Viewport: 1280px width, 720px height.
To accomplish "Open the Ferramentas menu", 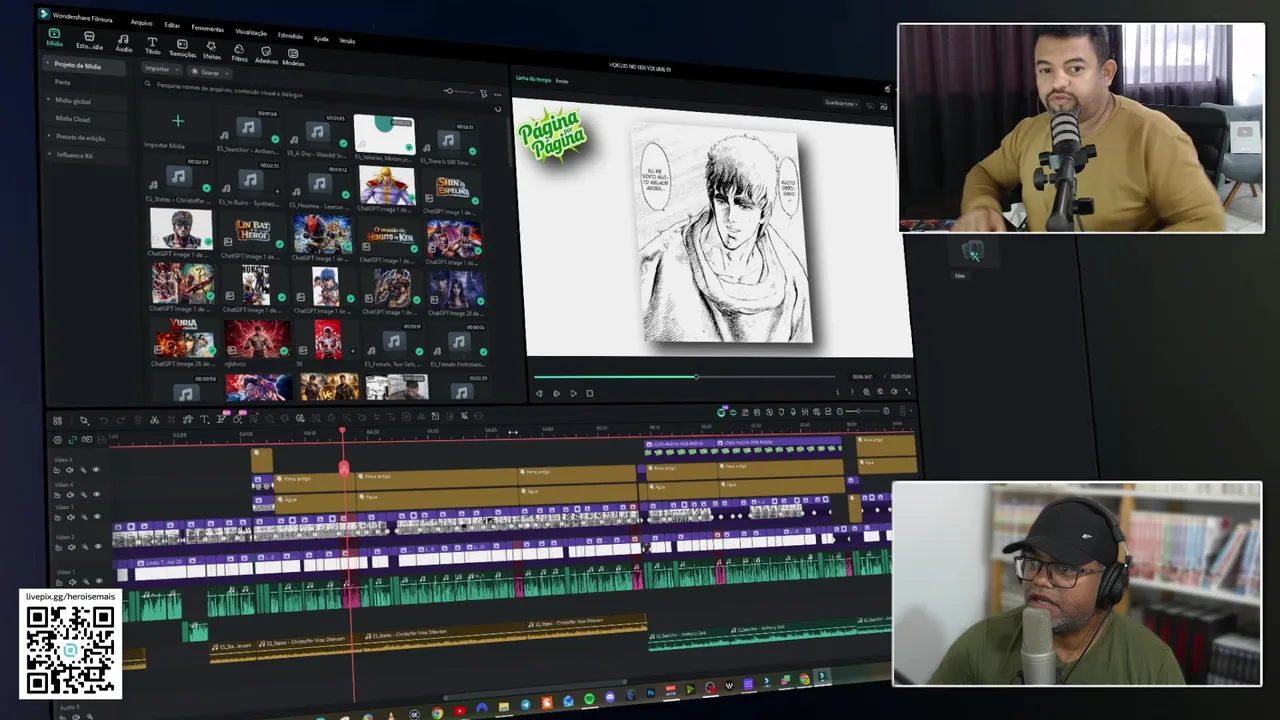I will [x=208, y=28].
